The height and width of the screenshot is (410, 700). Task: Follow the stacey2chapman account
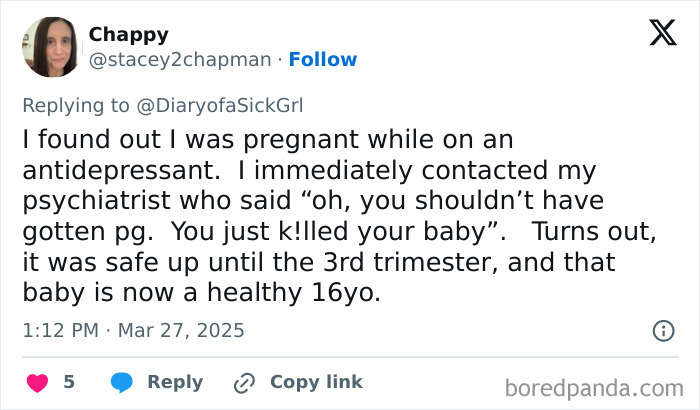(322, 60)
